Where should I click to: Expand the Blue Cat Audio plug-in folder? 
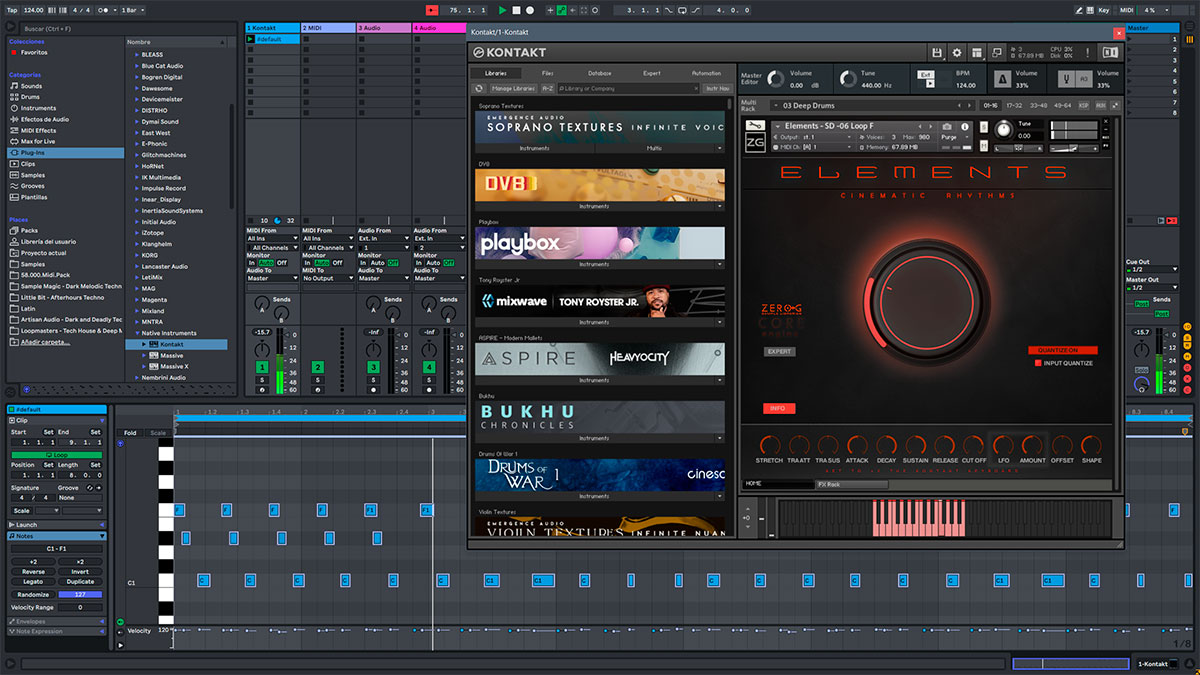click(x=138, y=66)
